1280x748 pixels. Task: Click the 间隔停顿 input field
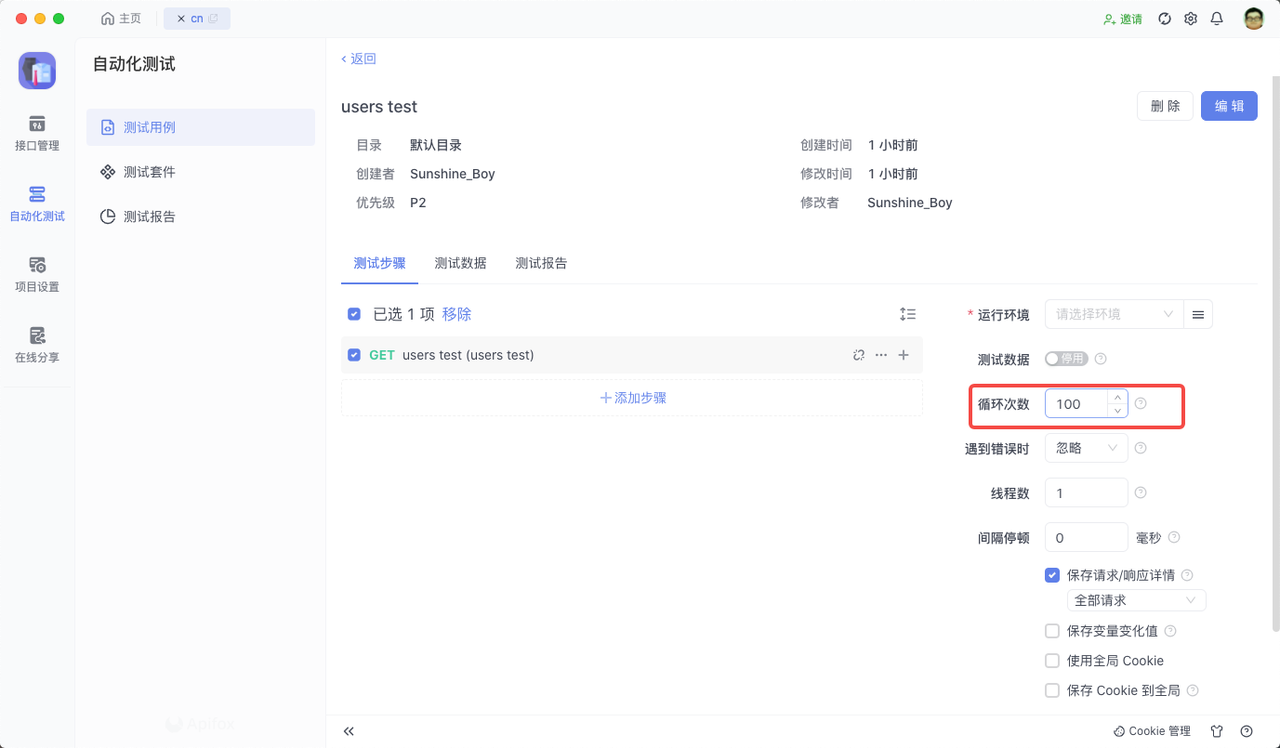(x=1086, y=537)
